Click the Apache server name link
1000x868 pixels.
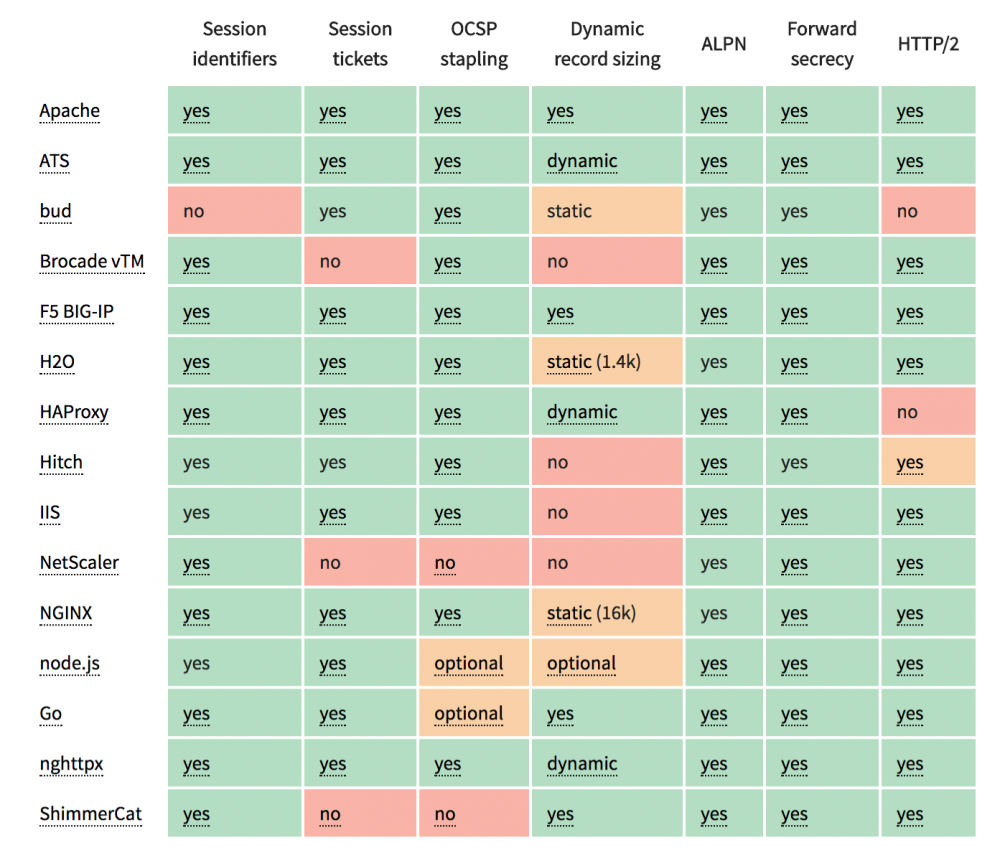tap(70, 111)
